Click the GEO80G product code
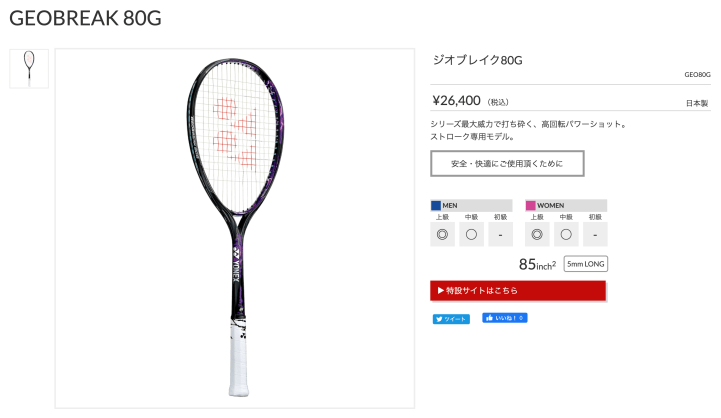721x418 pixels. point(697,74)
